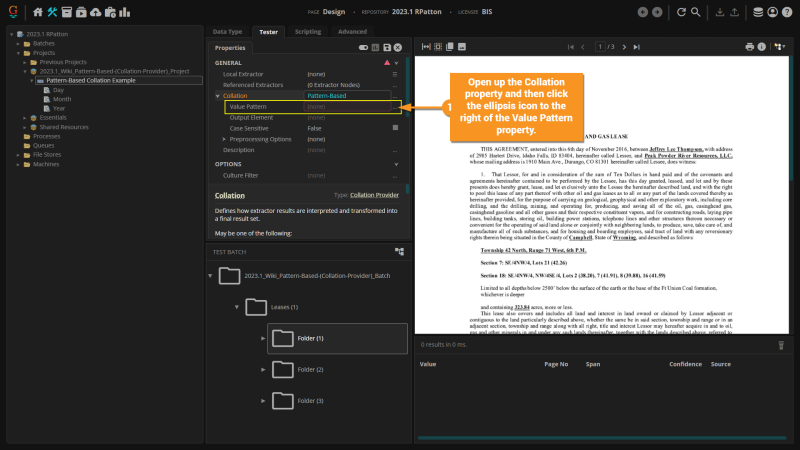
Task: Clear results with trash icon
Action: point(781,345)
